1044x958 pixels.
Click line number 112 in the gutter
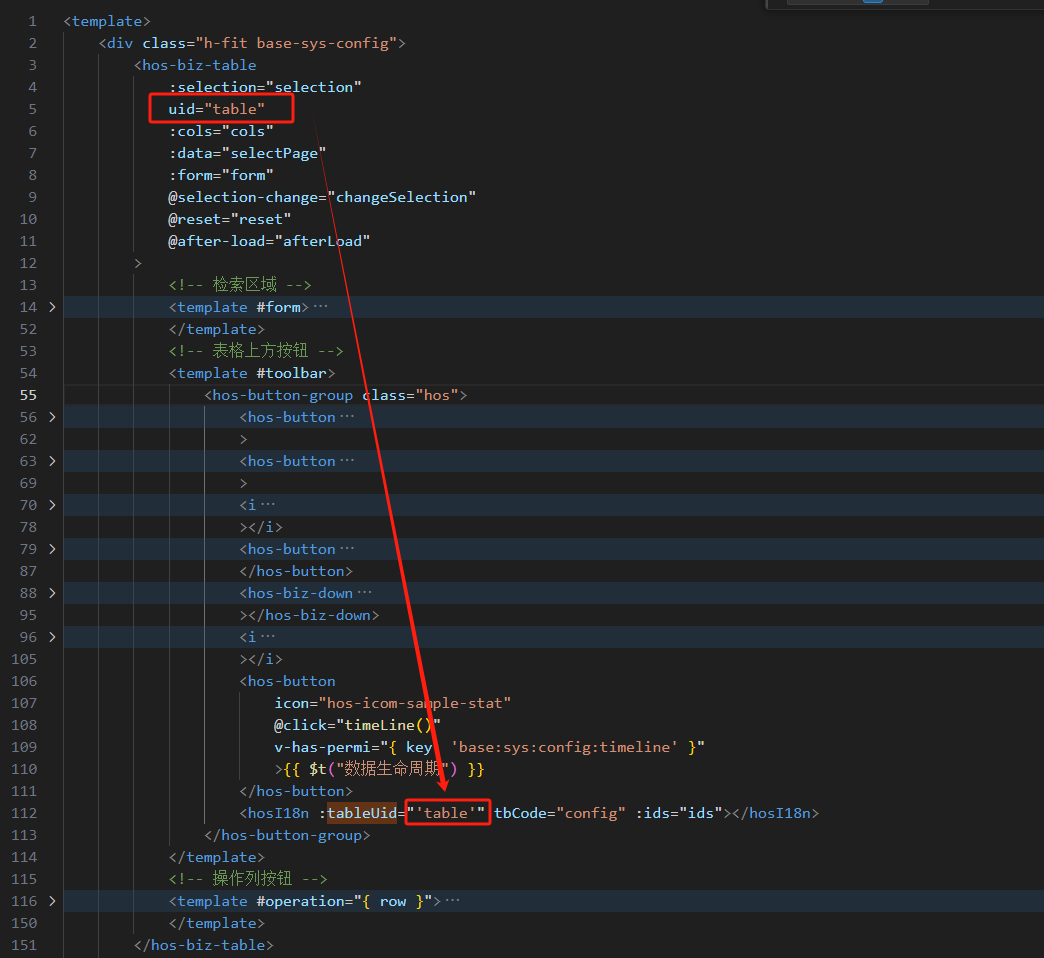coord(24,813)
